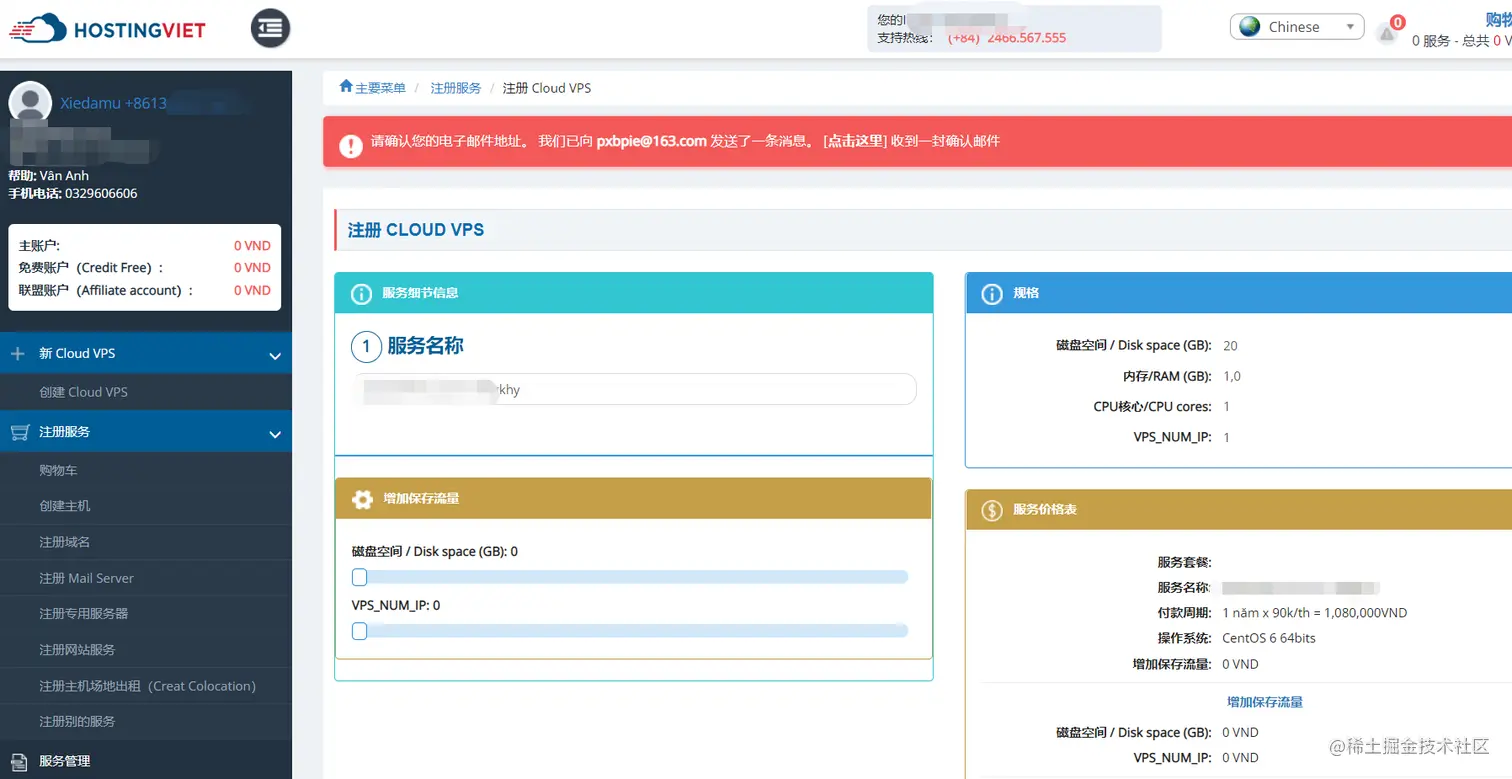Click the VPS_NUM_IP slider handle
This screenshot has width=1512, height=779.
pyautogui.click(x=359, y=631)
